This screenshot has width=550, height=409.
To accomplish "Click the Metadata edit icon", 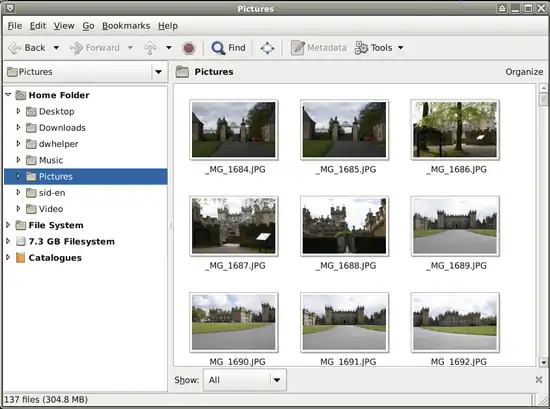I will [x=297, y=48].
